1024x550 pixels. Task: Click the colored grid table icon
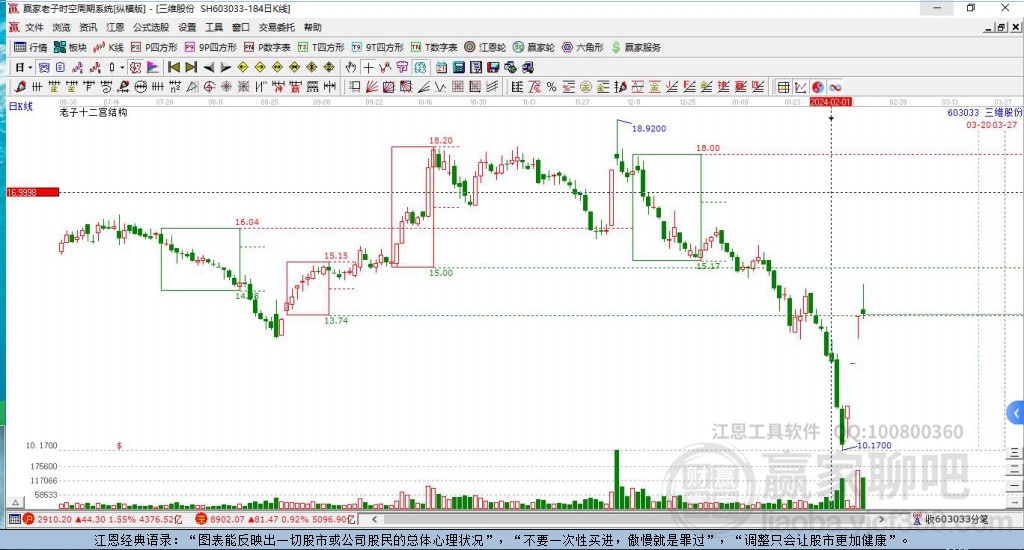(x=784, y=87)
